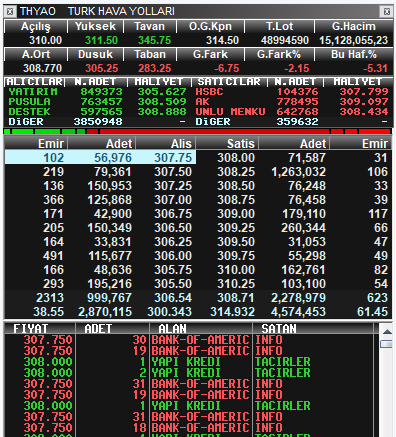The width and height of the screenshot is (396, 437).
Task: Select the buyers DiGER total 3850948
Action: pyautogui.click(x=98, y=122)
